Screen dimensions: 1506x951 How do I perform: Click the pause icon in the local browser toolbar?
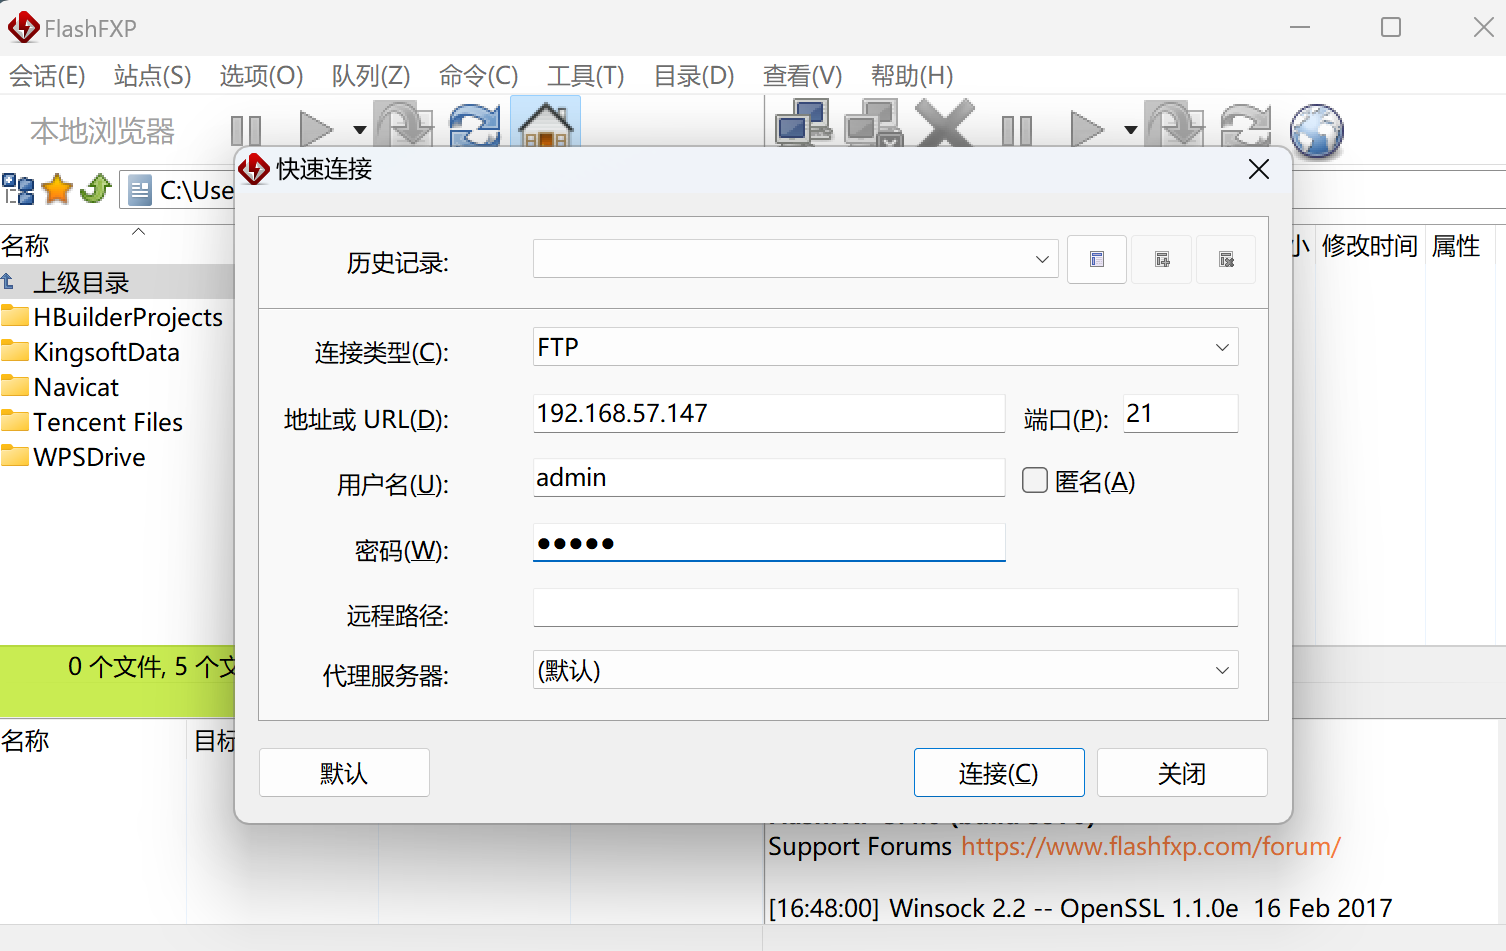point(246,130)
